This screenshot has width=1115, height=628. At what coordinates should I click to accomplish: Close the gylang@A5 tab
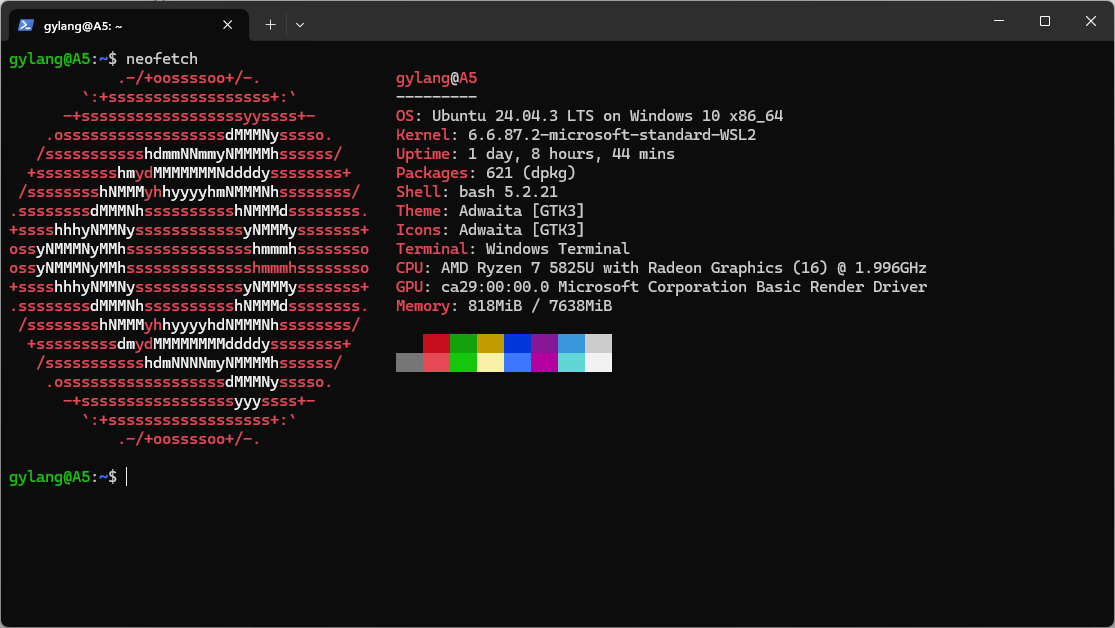[229, 25]
